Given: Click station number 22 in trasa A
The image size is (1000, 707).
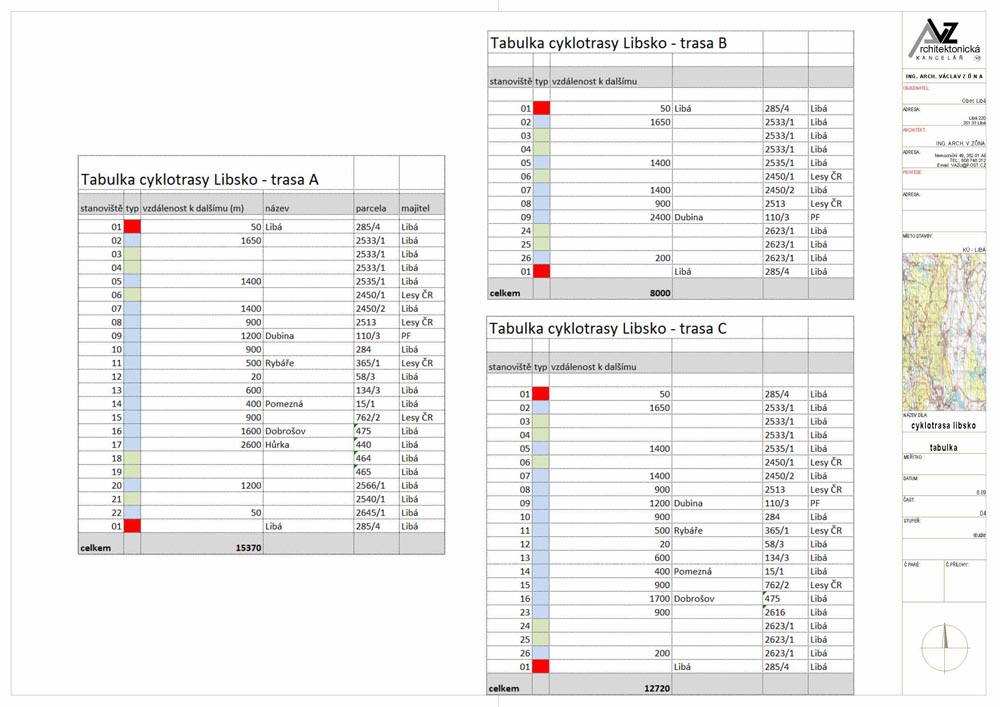Looking at the screenshot, I should pyautogui.click(x=116, y=513).
